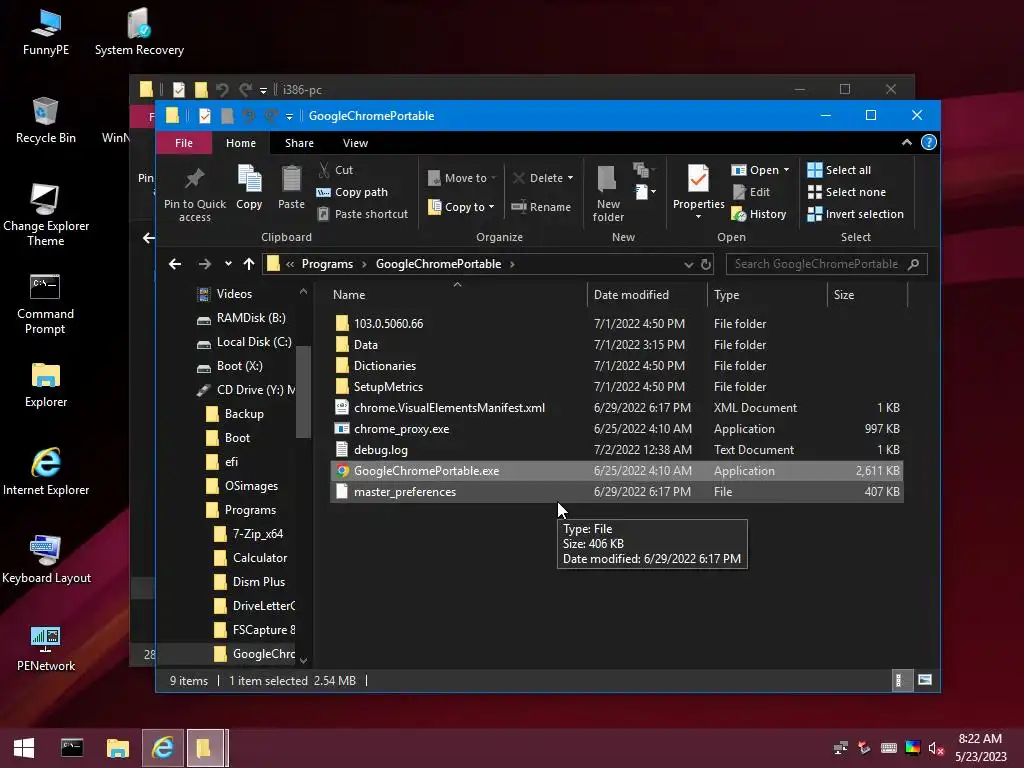Open Recycle Bin desktop icon
The height and width of the screenshot is (768, 1024).
(x=46, y=121)
